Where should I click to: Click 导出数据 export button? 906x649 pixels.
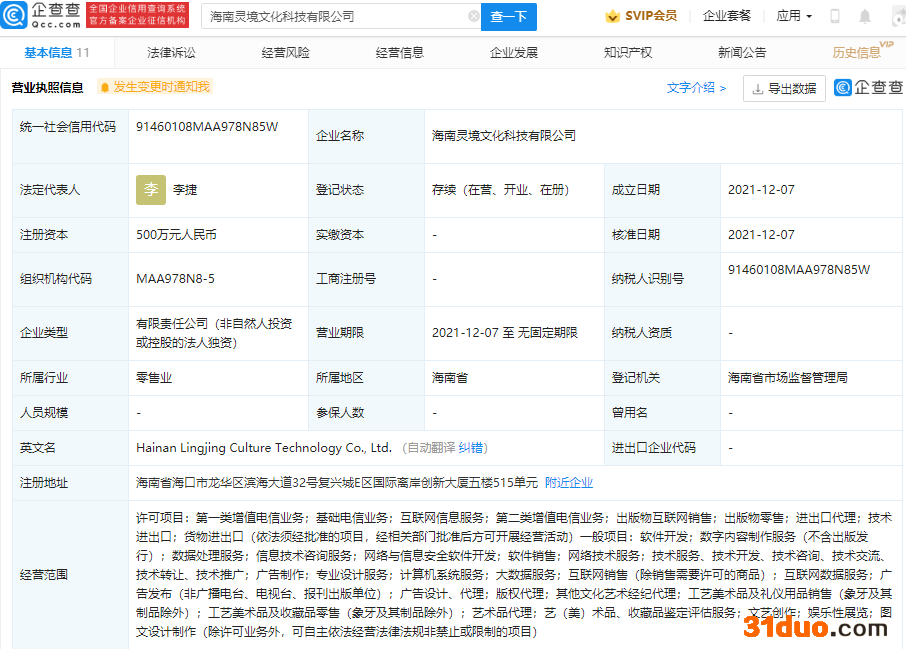point(784,88)
